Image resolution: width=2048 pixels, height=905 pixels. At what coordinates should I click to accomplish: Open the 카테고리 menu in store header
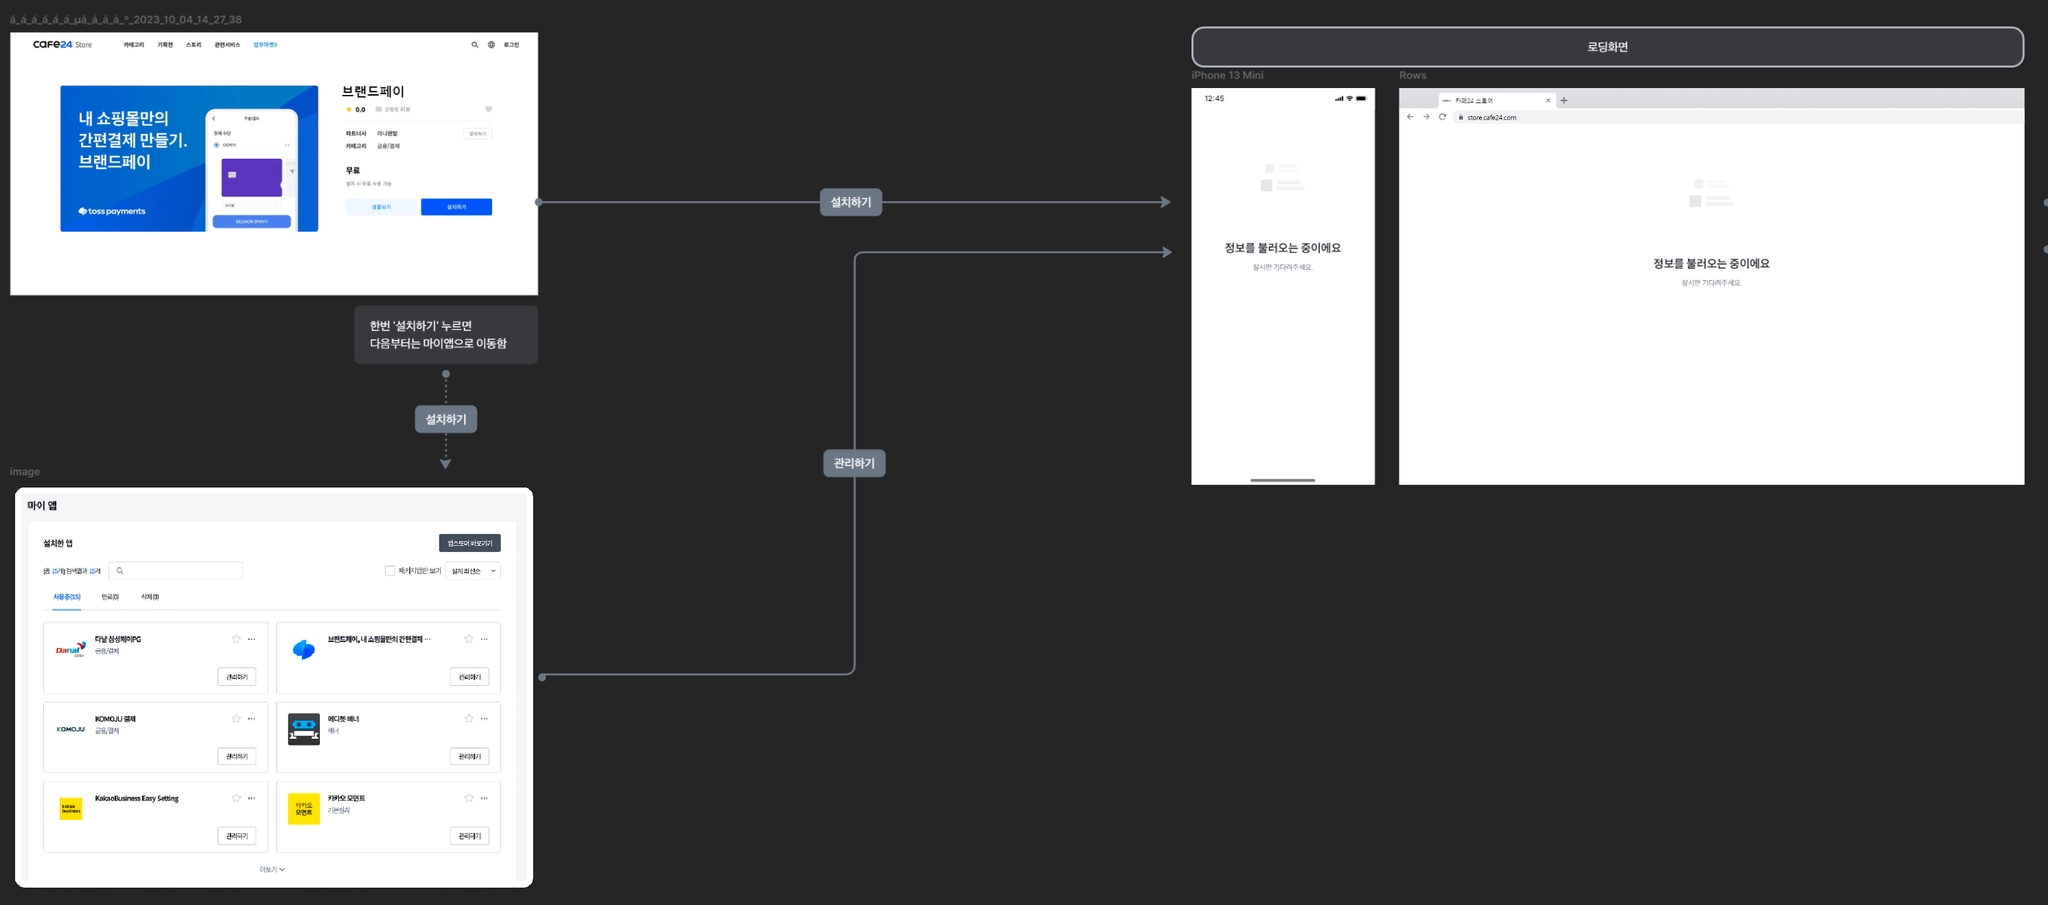pos(134,45)
